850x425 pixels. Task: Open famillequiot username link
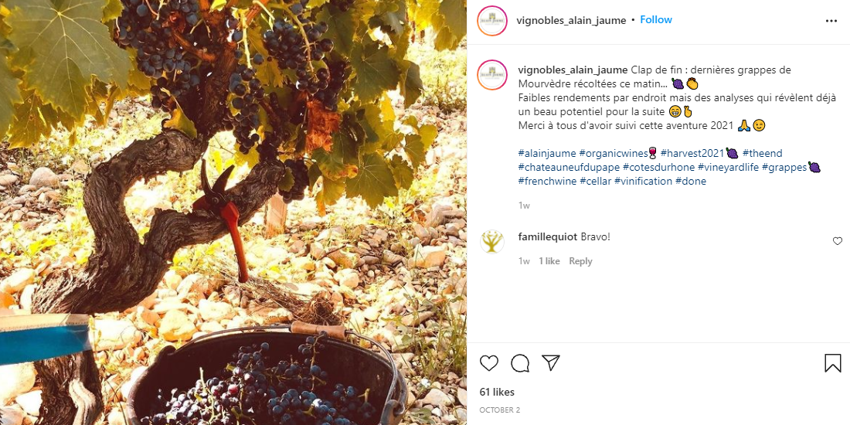pyautogui.click(x=546, y=237)
